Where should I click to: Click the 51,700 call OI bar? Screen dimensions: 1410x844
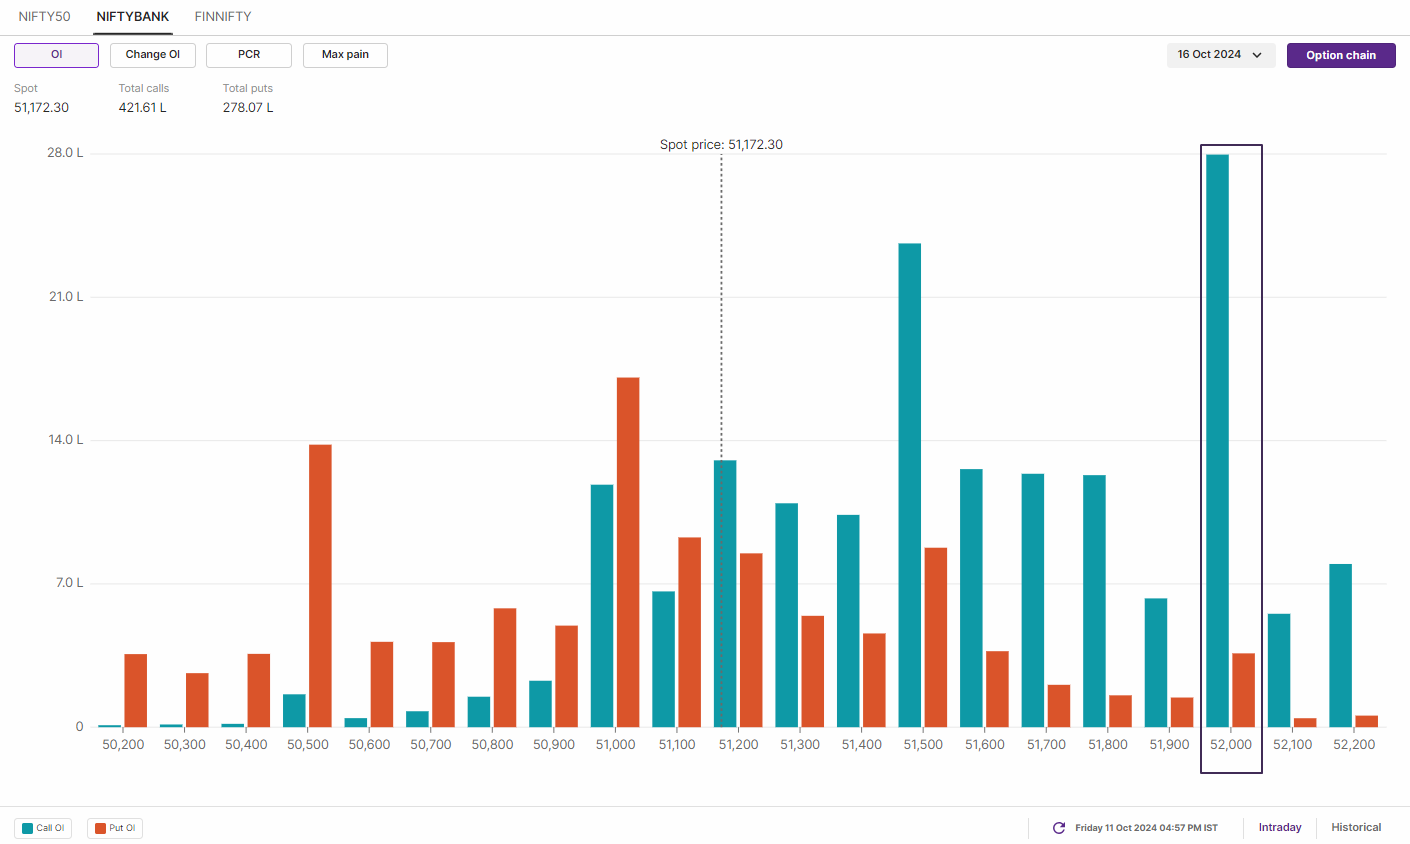[1033, 601]
